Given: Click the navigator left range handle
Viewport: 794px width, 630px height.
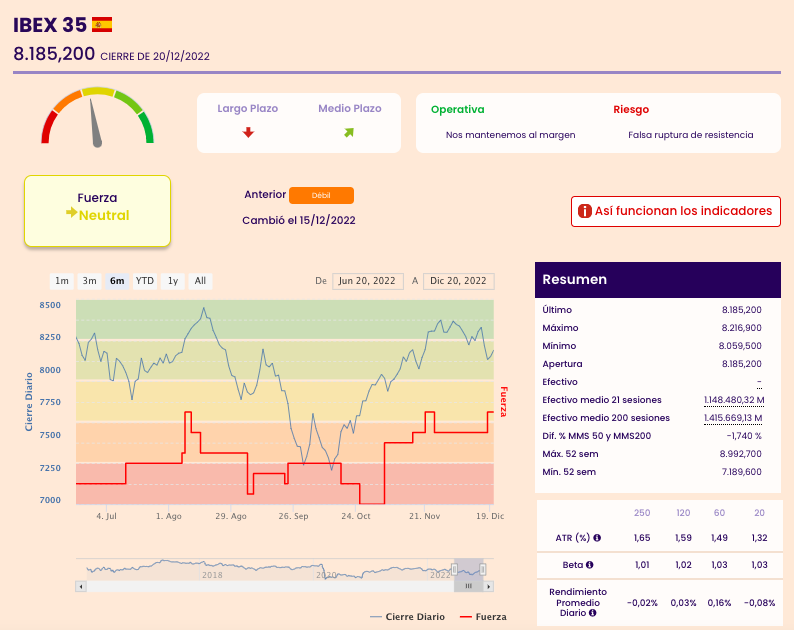Looking at the screenshot, I should click(x=455, y=570).
